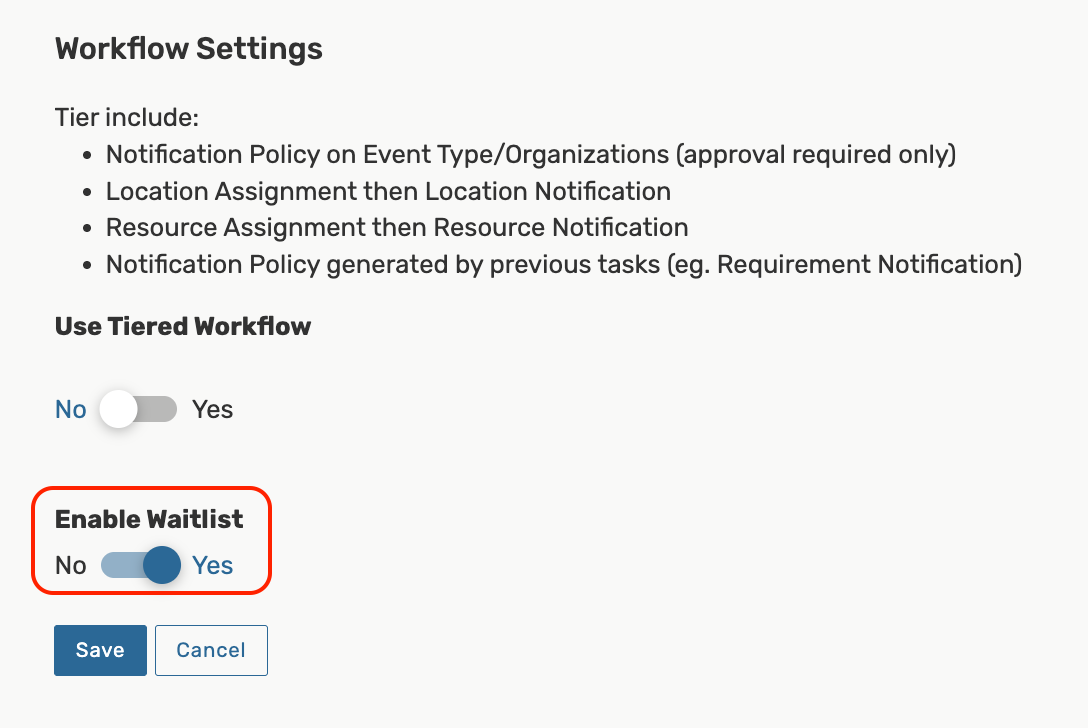
Task: Click the "Use Tiered Workflow" label
Action: 183,326
